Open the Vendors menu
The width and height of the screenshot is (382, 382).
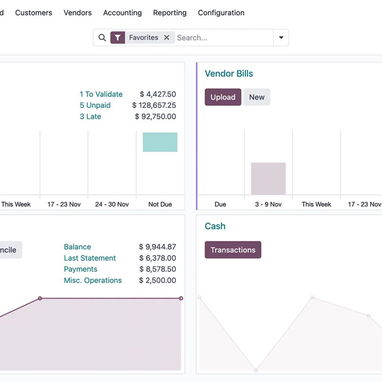pos(78,13)
